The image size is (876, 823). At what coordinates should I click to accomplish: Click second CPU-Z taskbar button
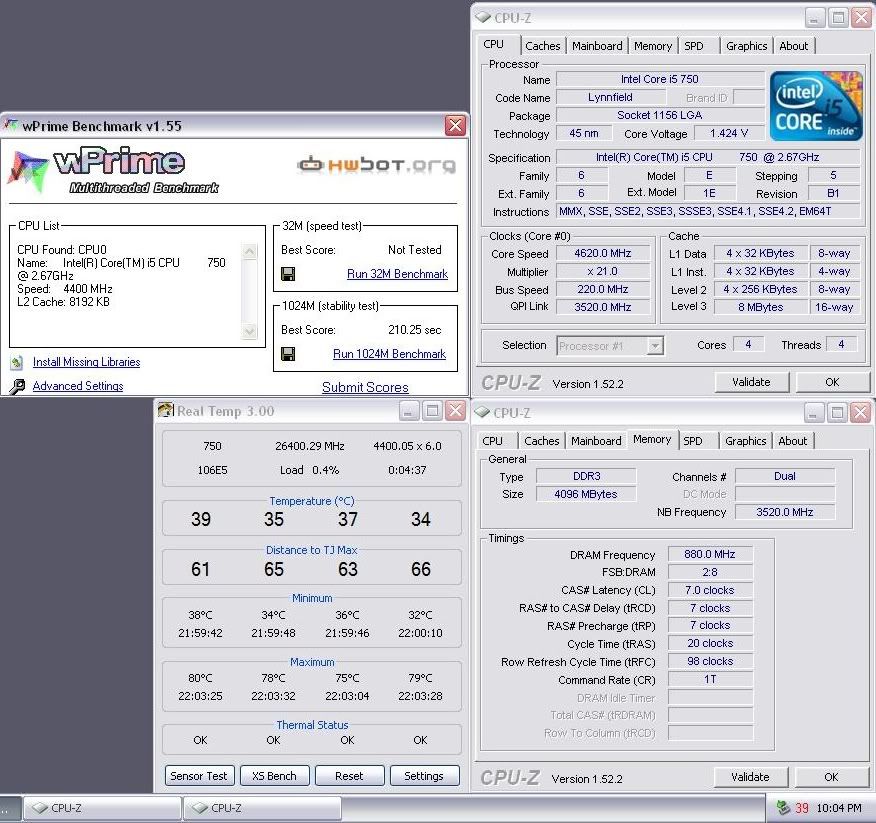[x=263, y=808]
